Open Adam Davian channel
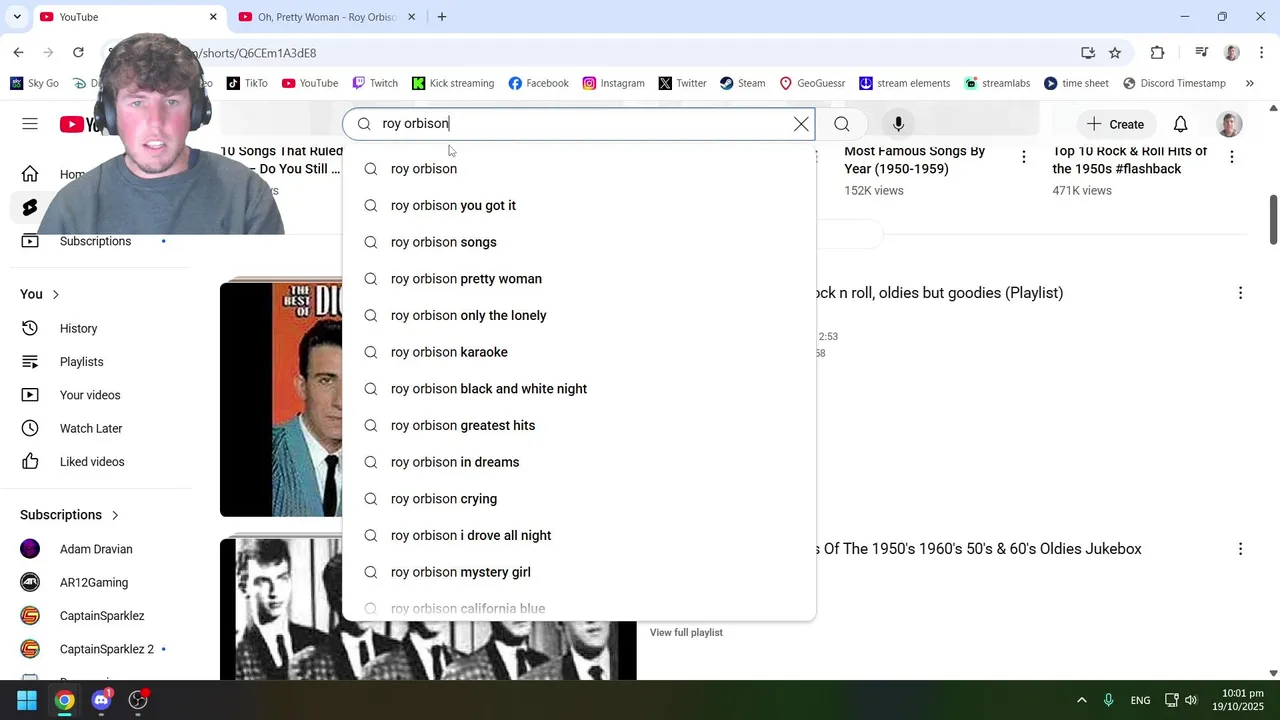 click(x=95, y=549)
